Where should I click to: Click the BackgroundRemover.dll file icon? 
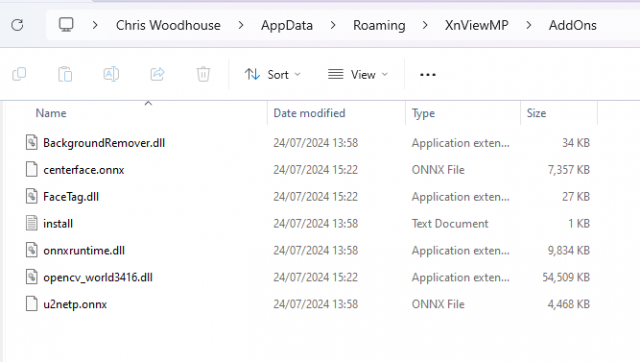[x=32, y=143]
